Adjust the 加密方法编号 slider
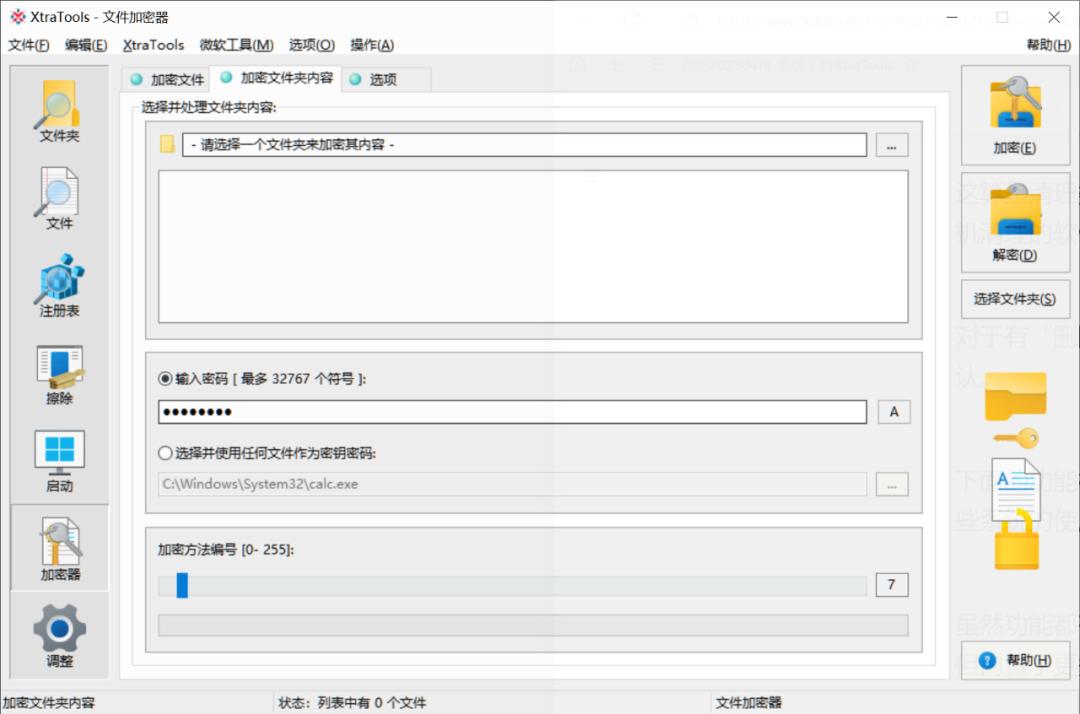1080x714 pixels. point(182,585)
